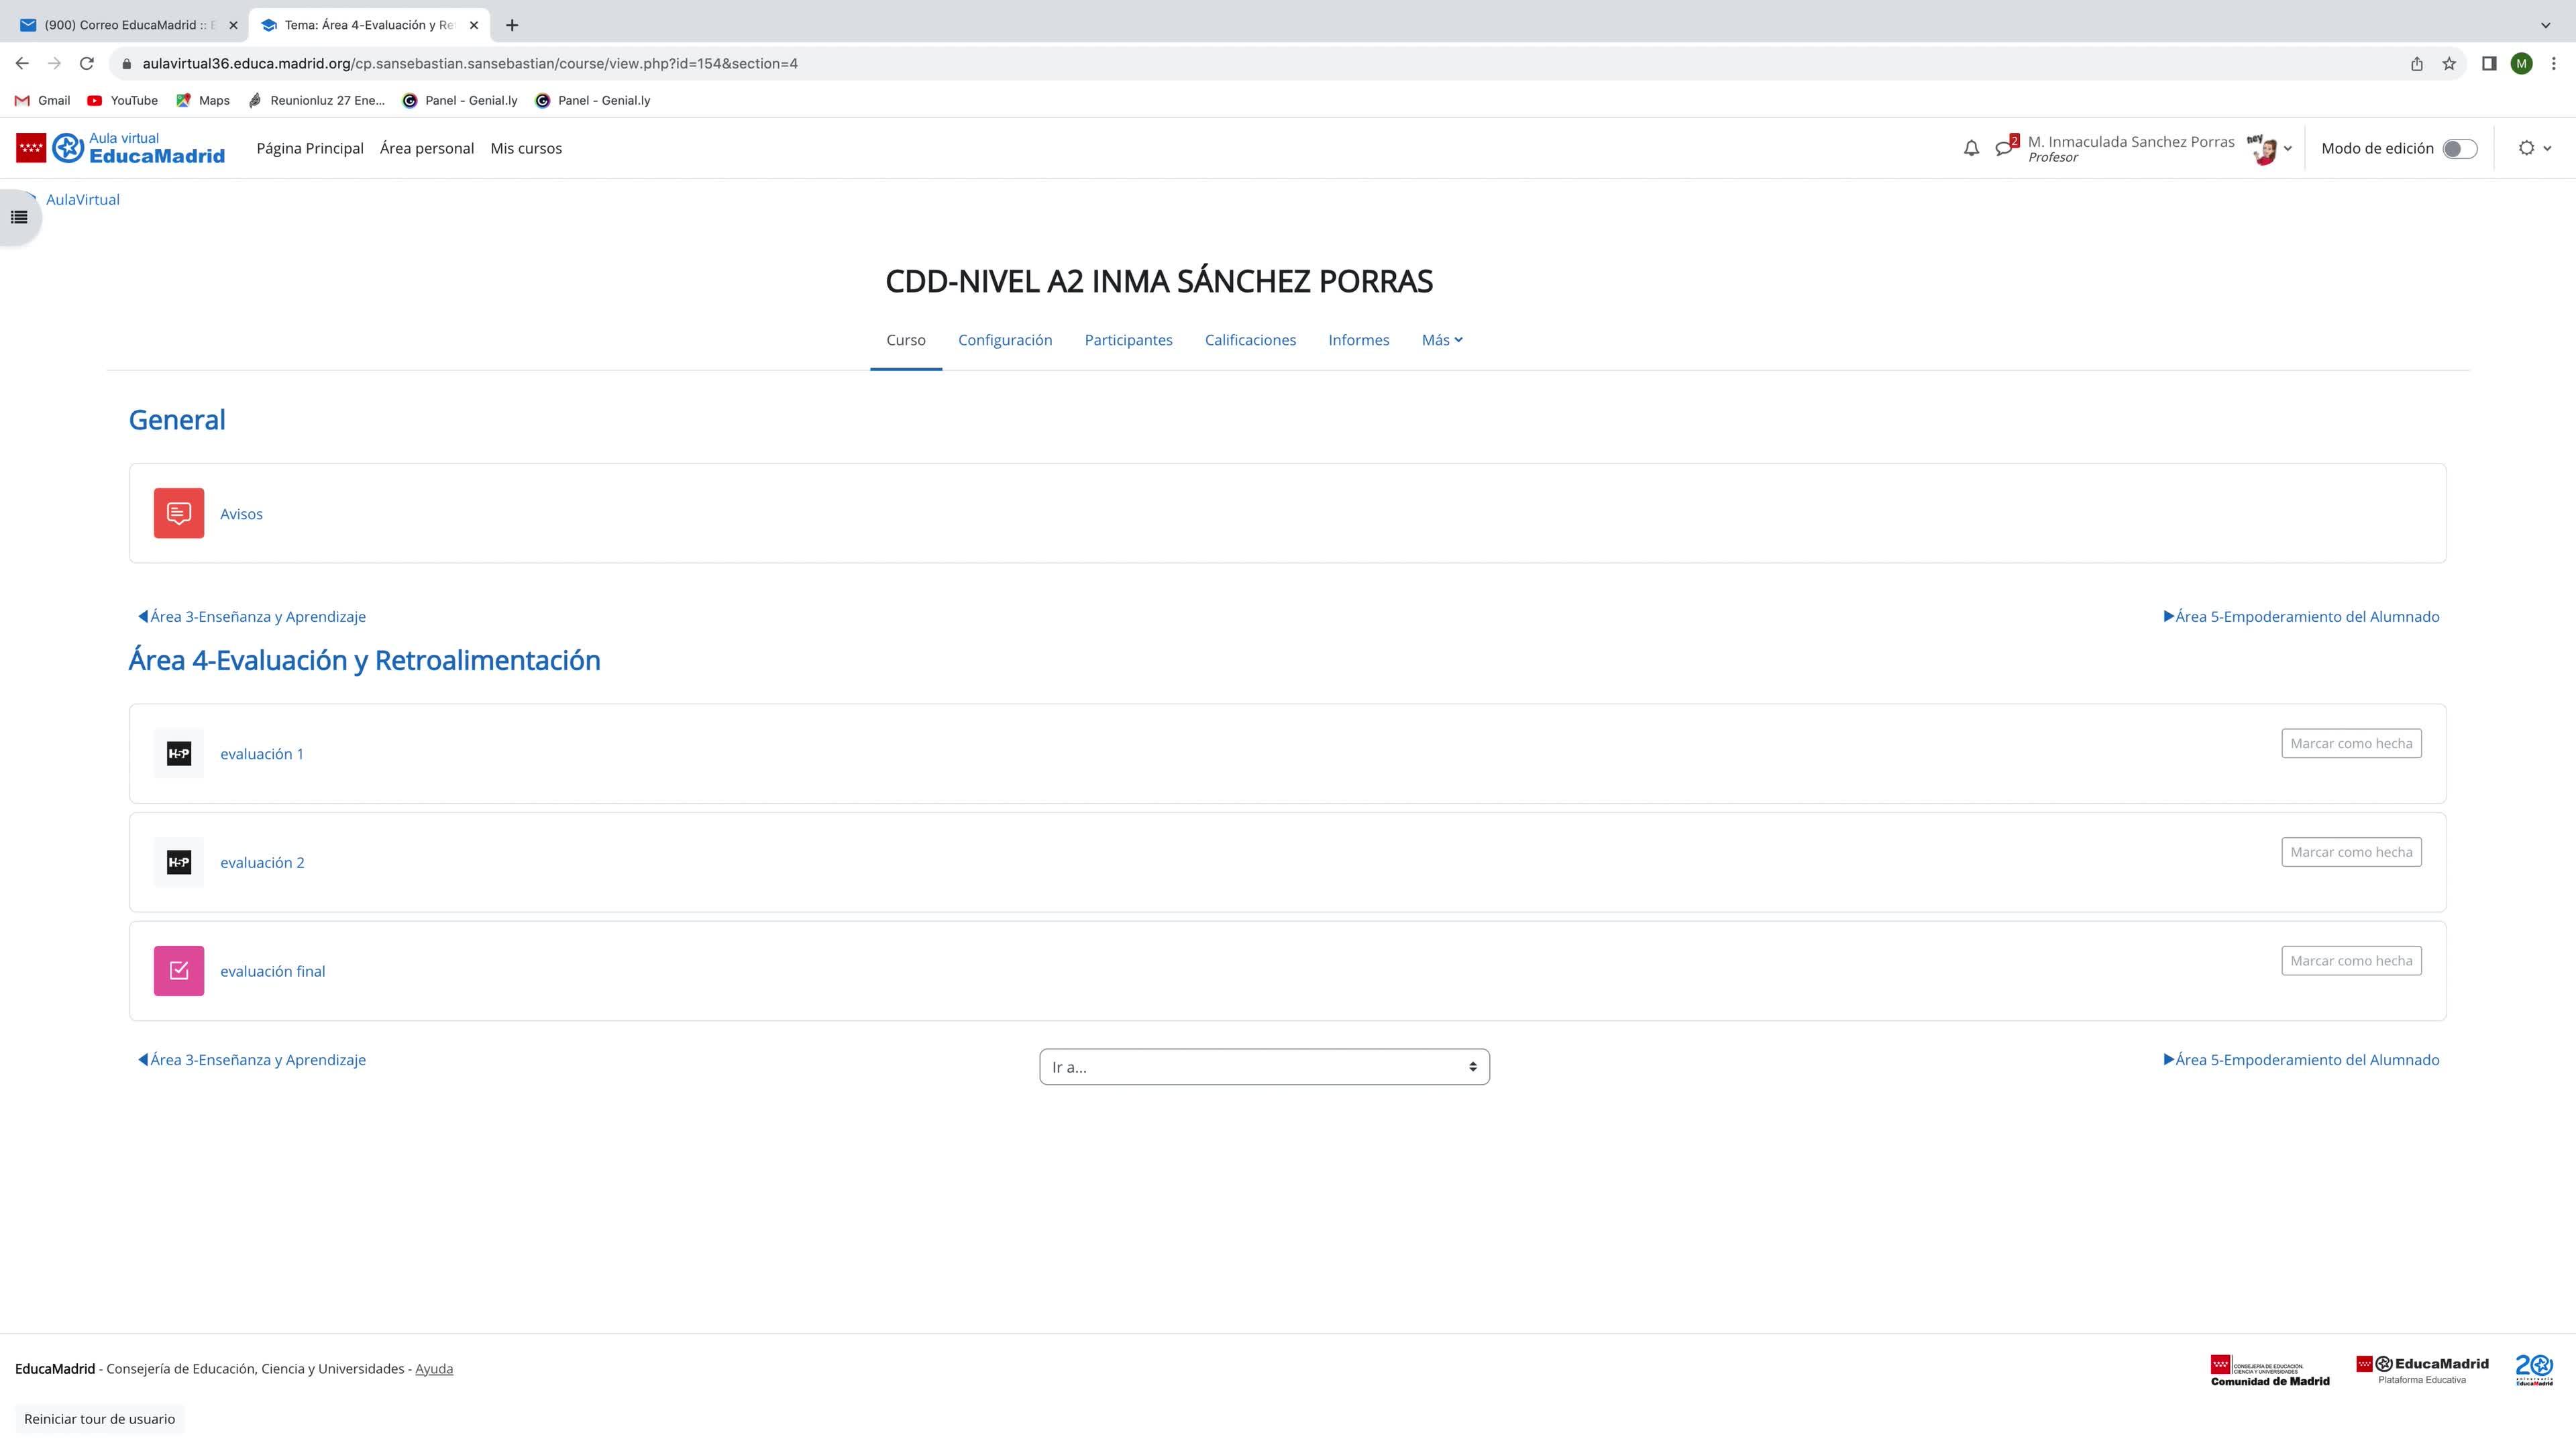Open Mis cursos in navigation bar
Viewport: 2576px width, 1449px height.
click(x=525, y=148)
